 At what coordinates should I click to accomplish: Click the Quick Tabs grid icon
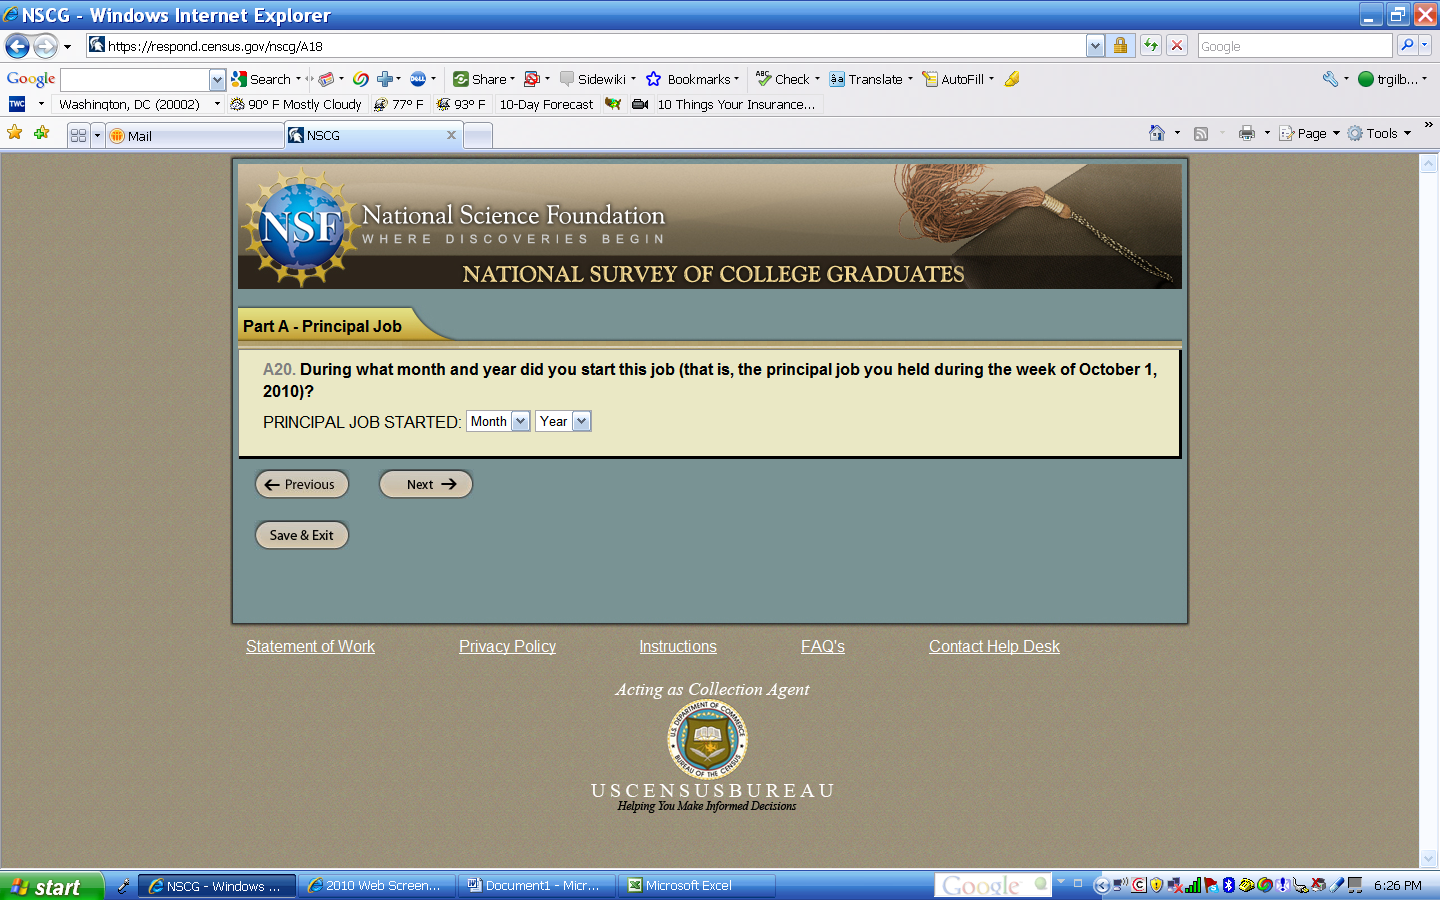coord(78,135)
